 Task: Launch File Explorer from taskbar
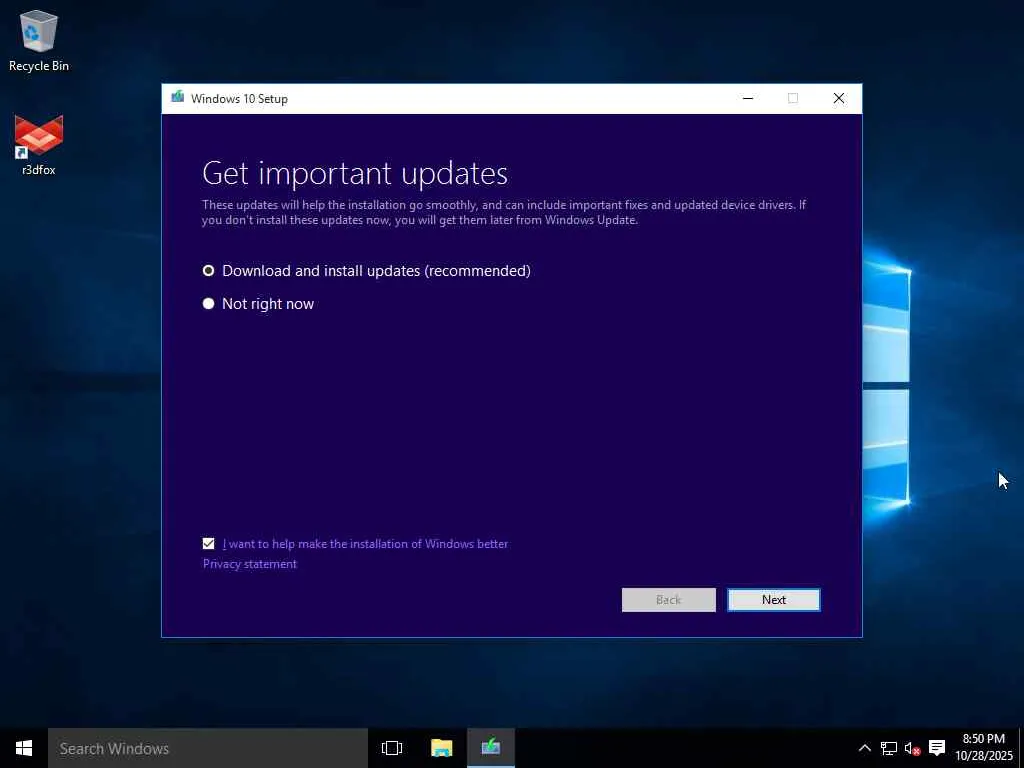[x=441, y=748]
